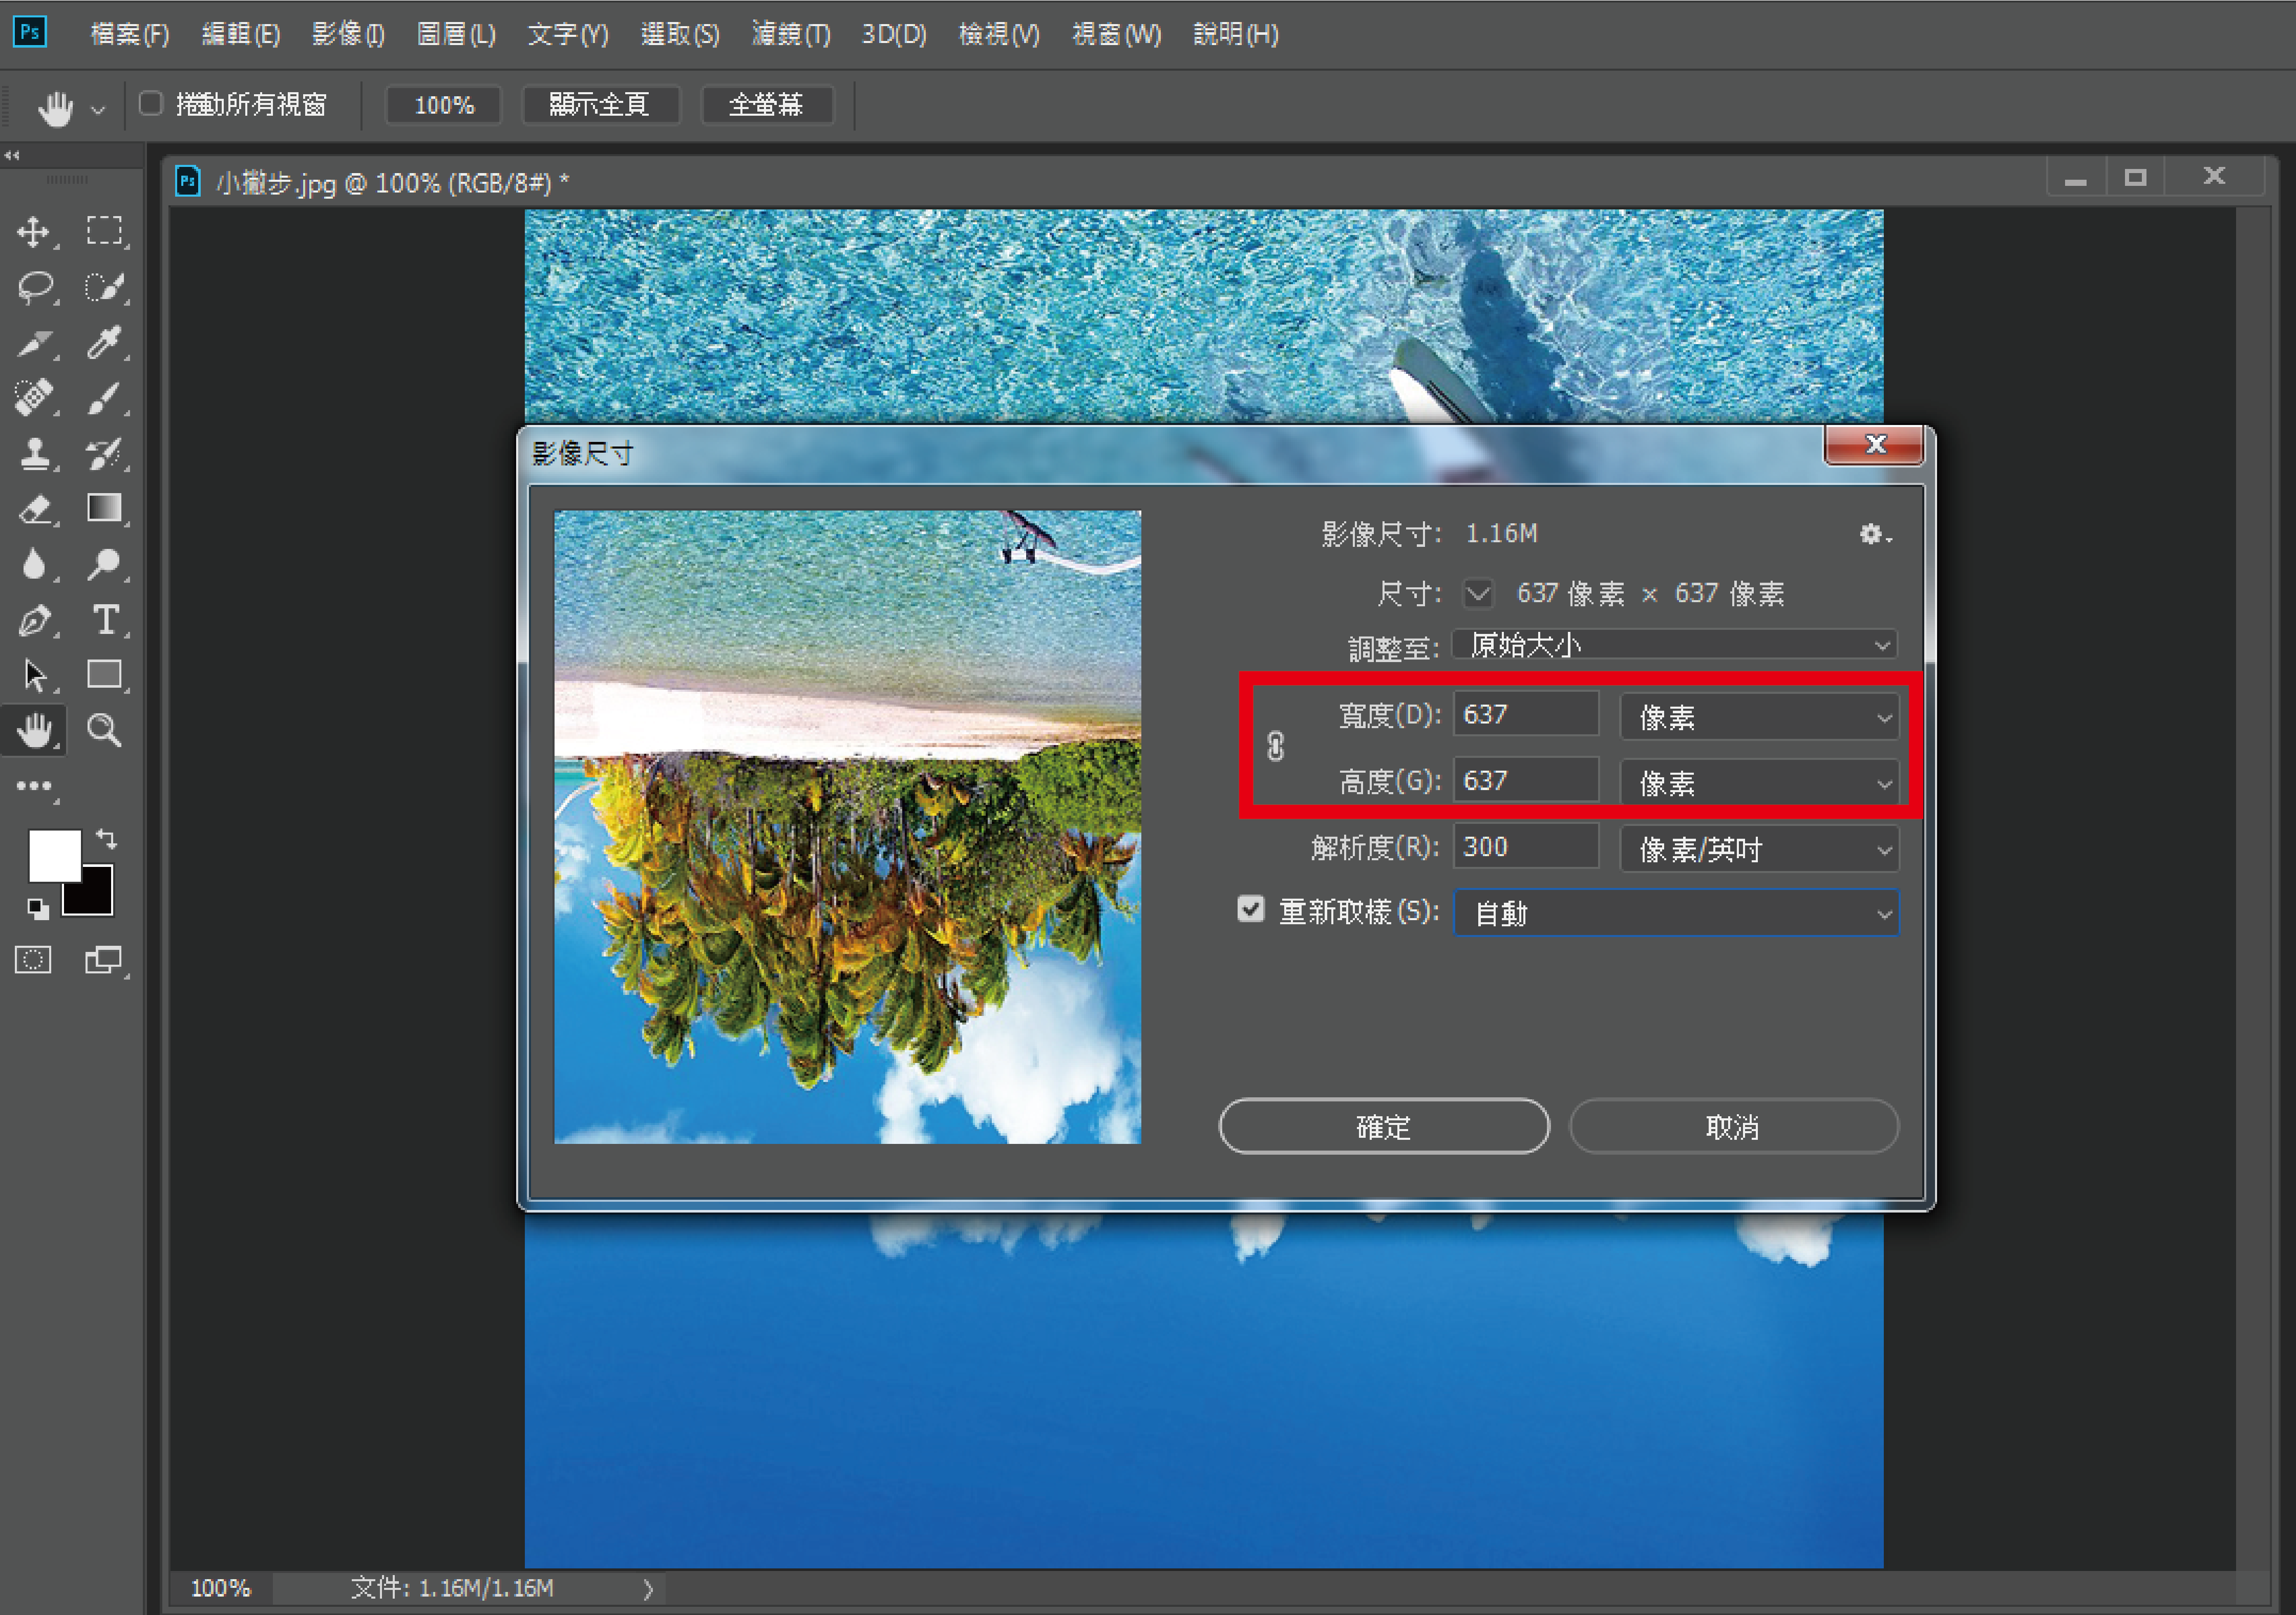The height and width of the screenshot is (1615, 2296).
Task: Click the resolution (解析度) input field
Action: [x=1525, y=847]
